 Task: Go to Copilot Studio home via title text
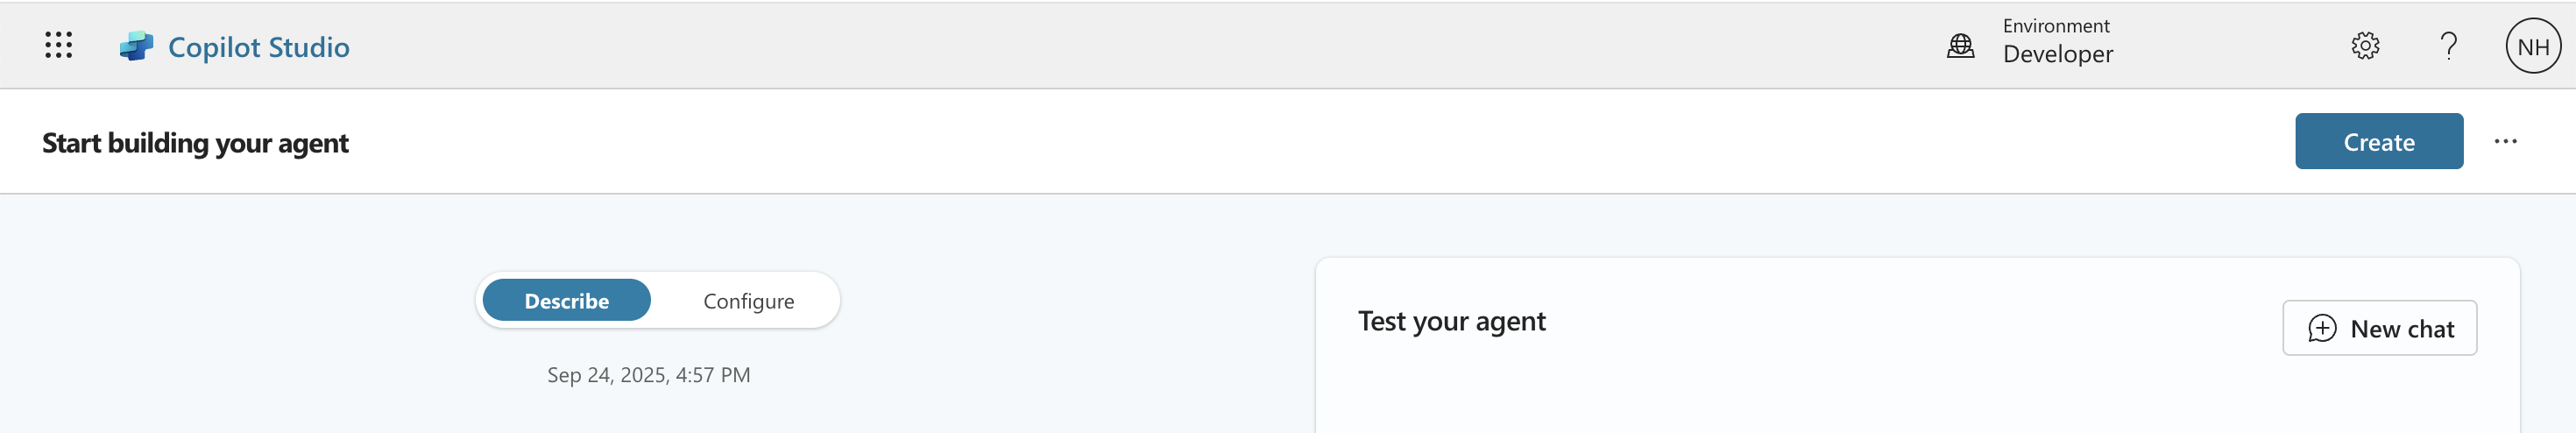coord(258,47)
